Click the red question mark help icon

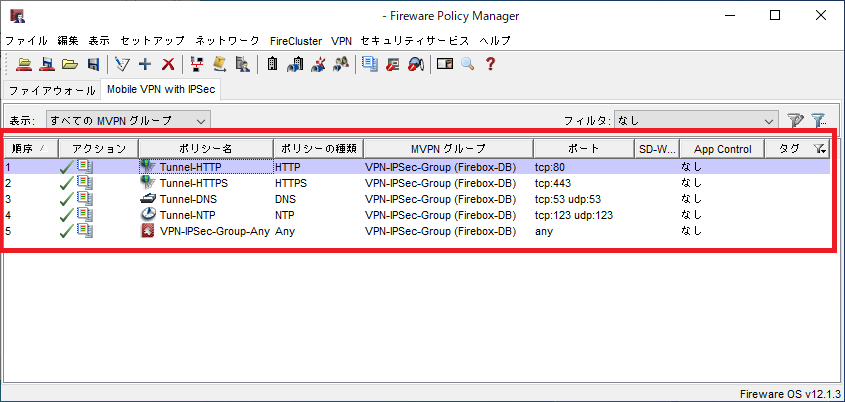point(490,64)
